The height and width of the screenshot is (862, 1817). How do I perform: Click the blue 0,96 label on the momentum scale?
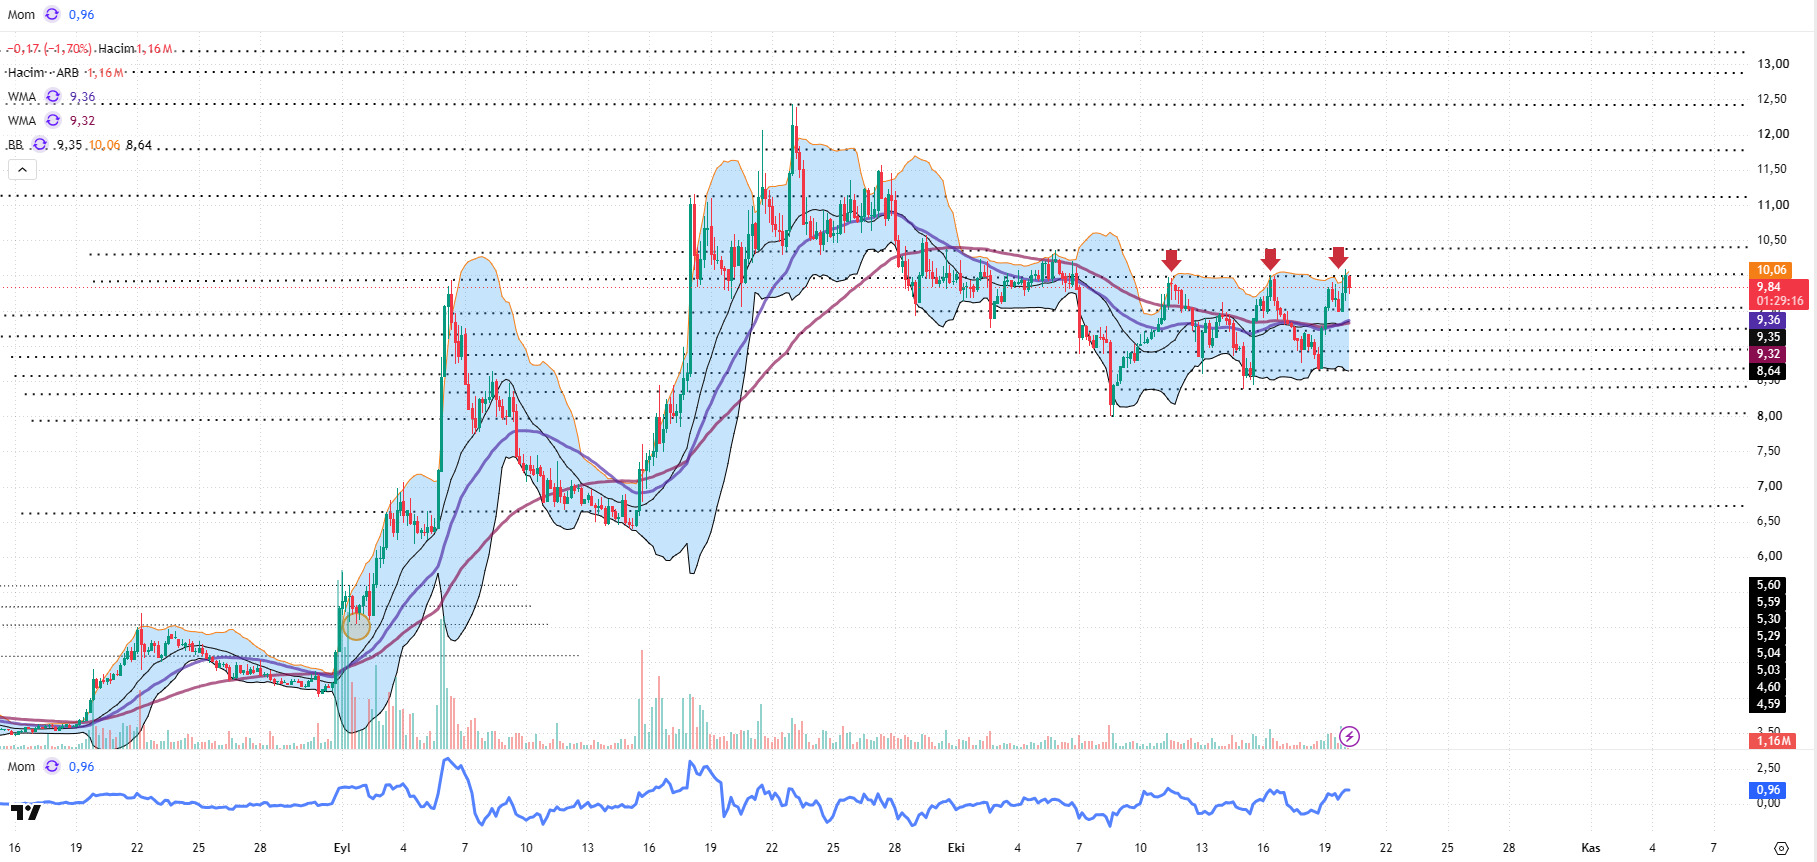coord(1768,790)
